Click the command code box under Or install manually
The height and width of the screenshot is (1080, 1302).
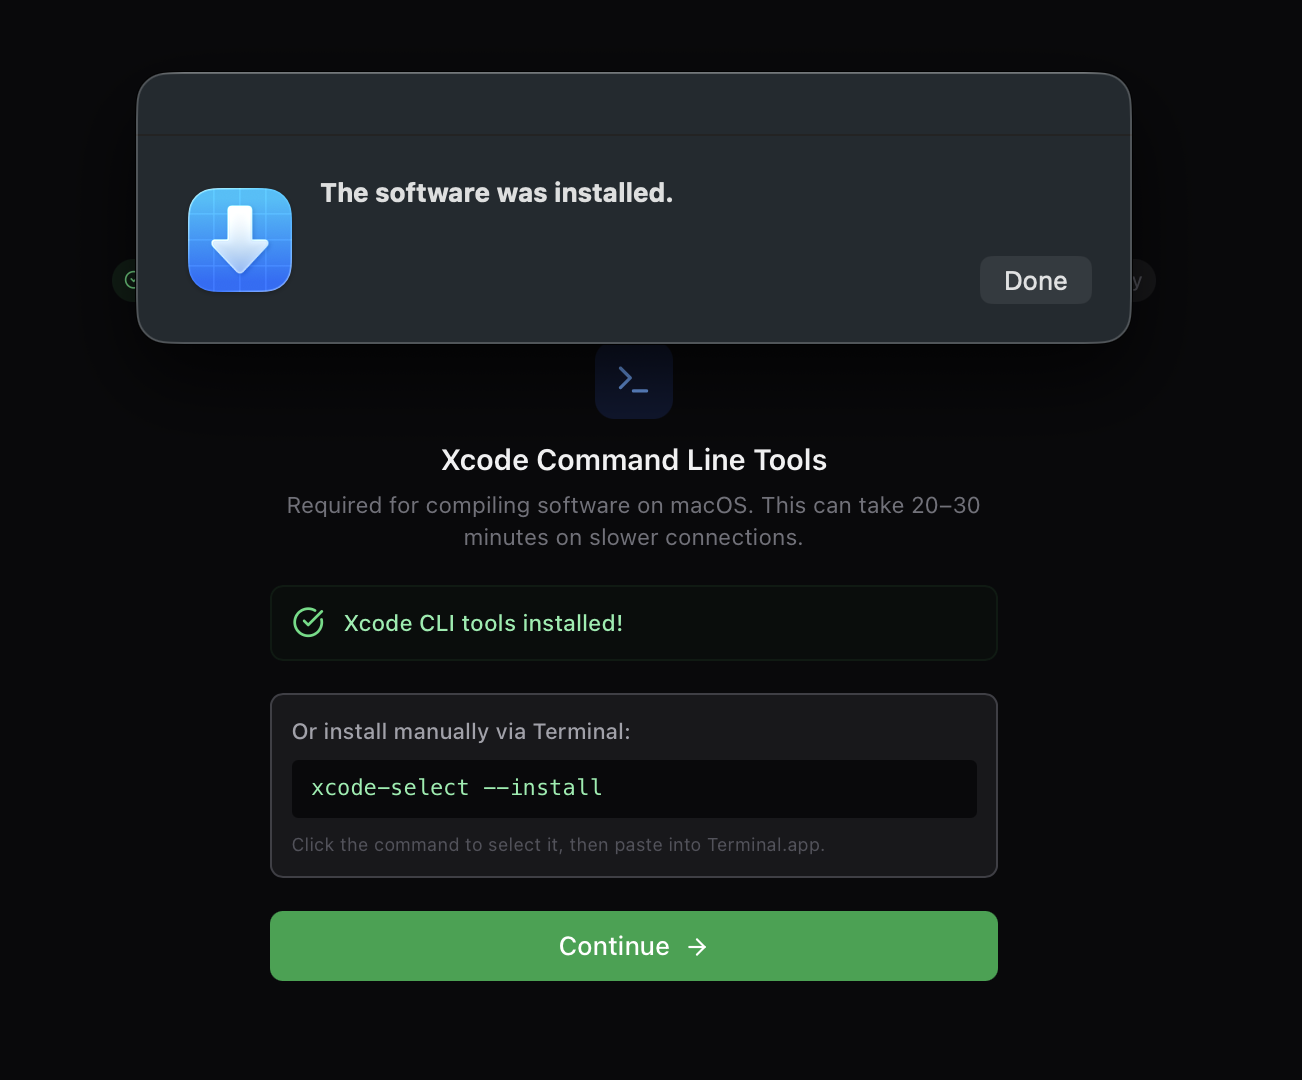pyautogui.click(x=633, y=788)
